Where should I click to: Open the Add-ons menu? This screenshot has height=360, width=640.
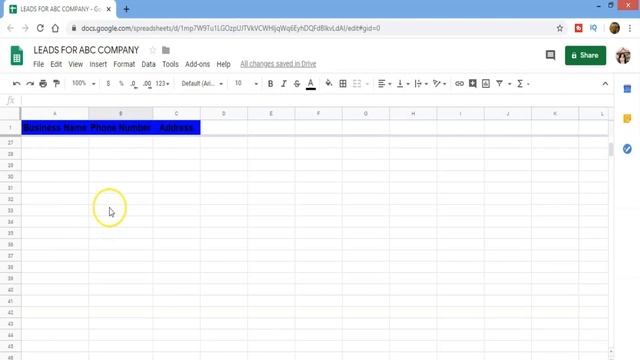click(x=198, y=64)
